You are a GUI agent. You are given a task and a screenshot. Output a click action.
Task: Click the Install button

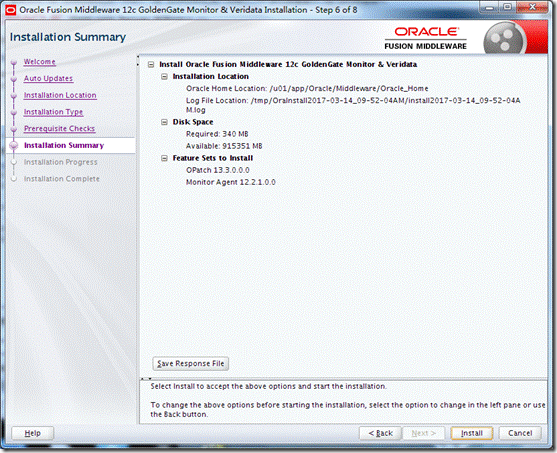click(x=471, y=433)
